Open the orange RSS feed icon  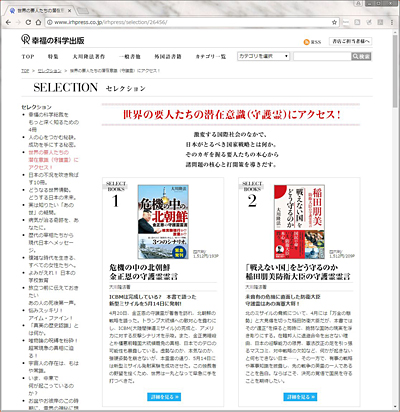click(306, 42)
